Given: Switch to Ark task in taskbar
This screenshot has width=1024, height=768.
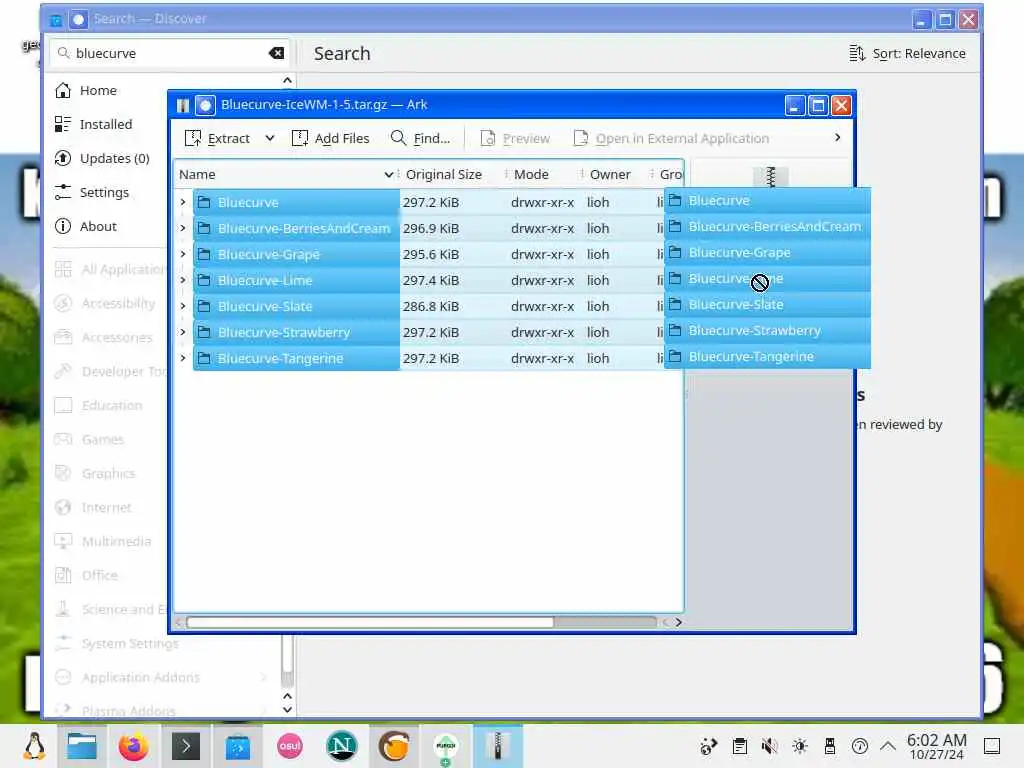Looking at the screenshot, I should tap(498, 746).
